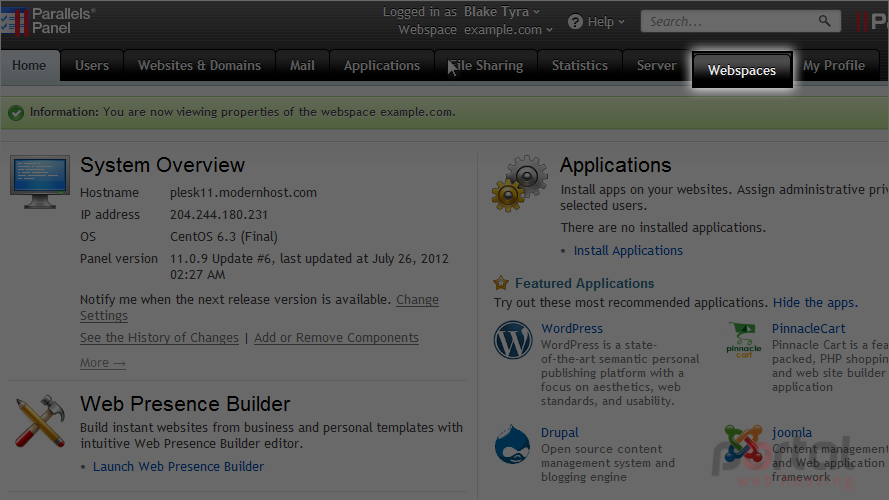Click the Parallels Panel logo icon
This screenshot has height=500, width=889.
pyautogui.click(x=15, y=21)
